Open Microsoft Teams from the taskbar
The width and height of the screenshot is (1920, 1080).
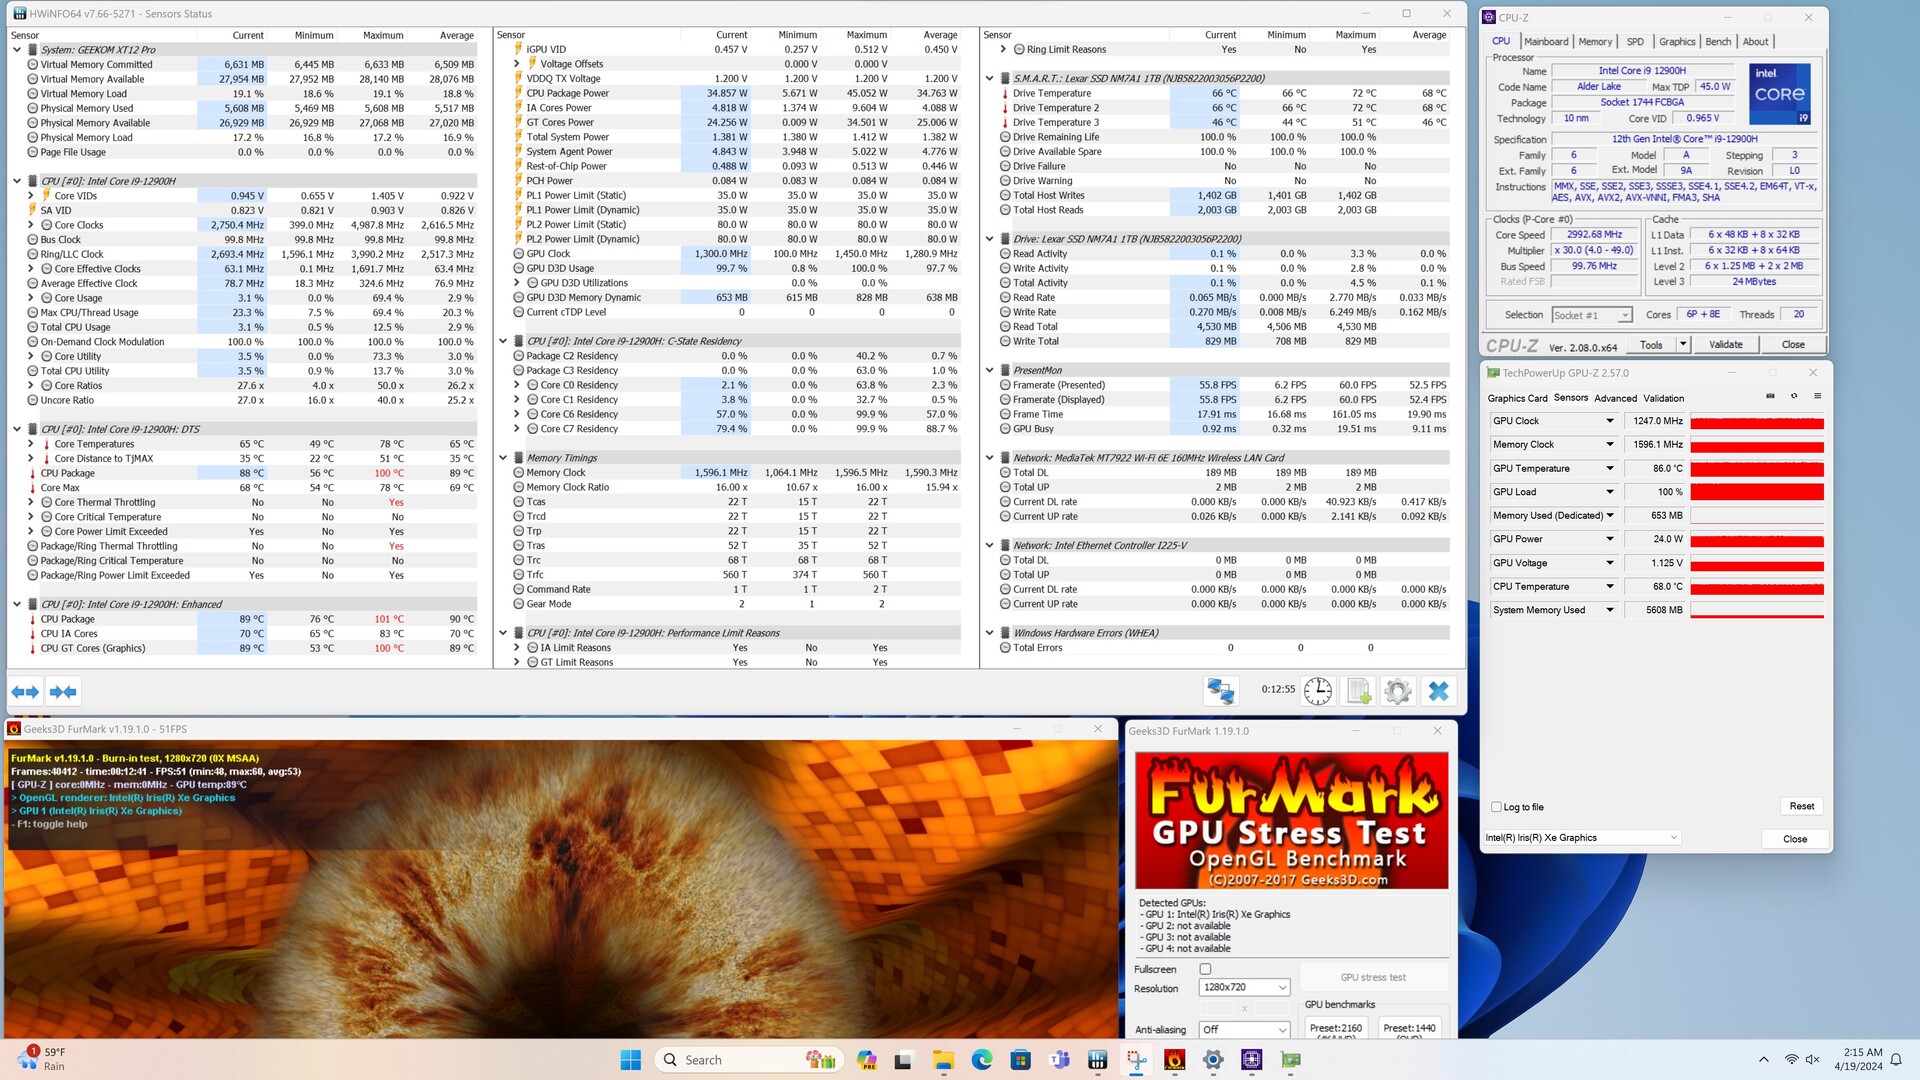(1059, 1060)
